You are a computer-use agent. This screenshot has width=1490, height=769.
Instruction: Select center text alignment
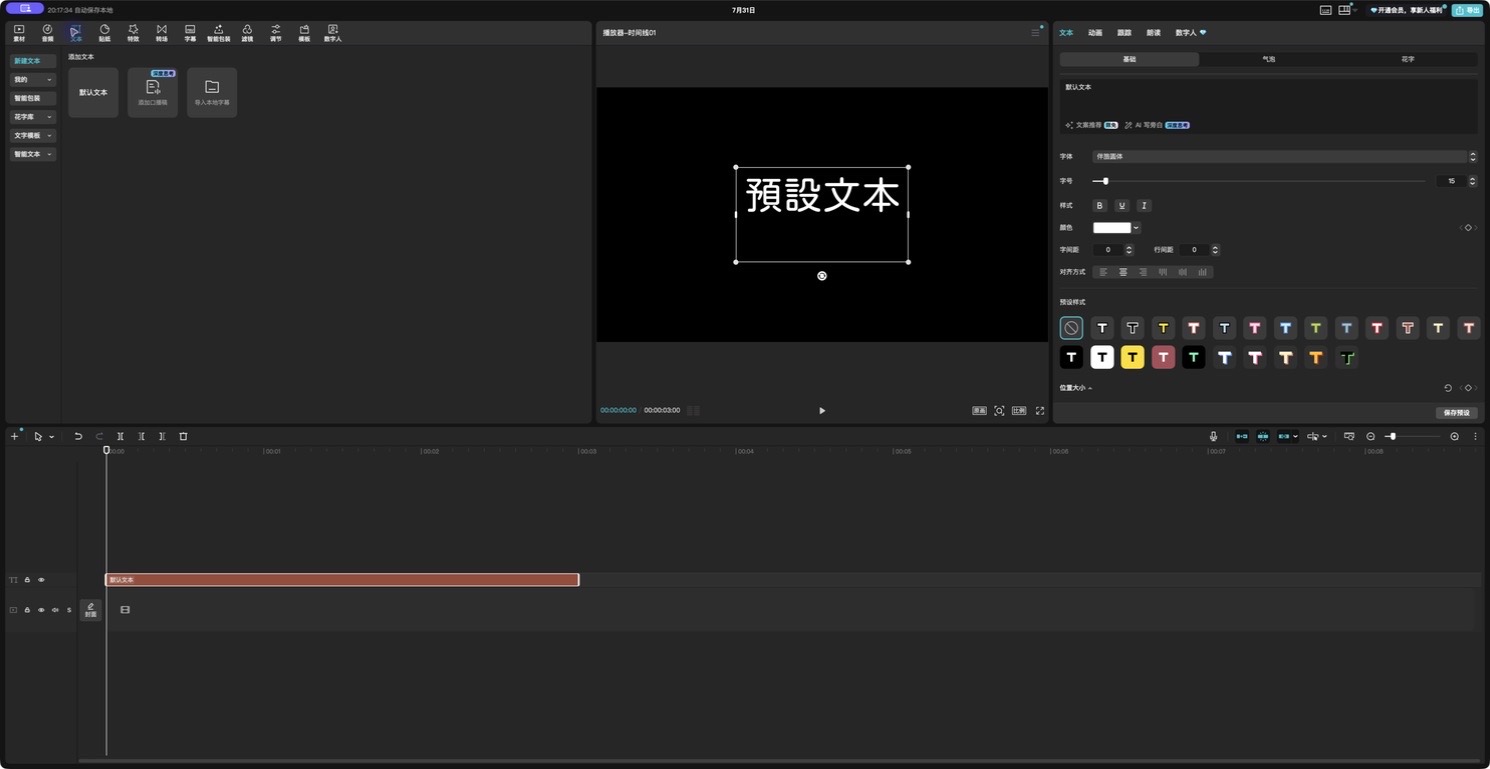[1123, 272]
